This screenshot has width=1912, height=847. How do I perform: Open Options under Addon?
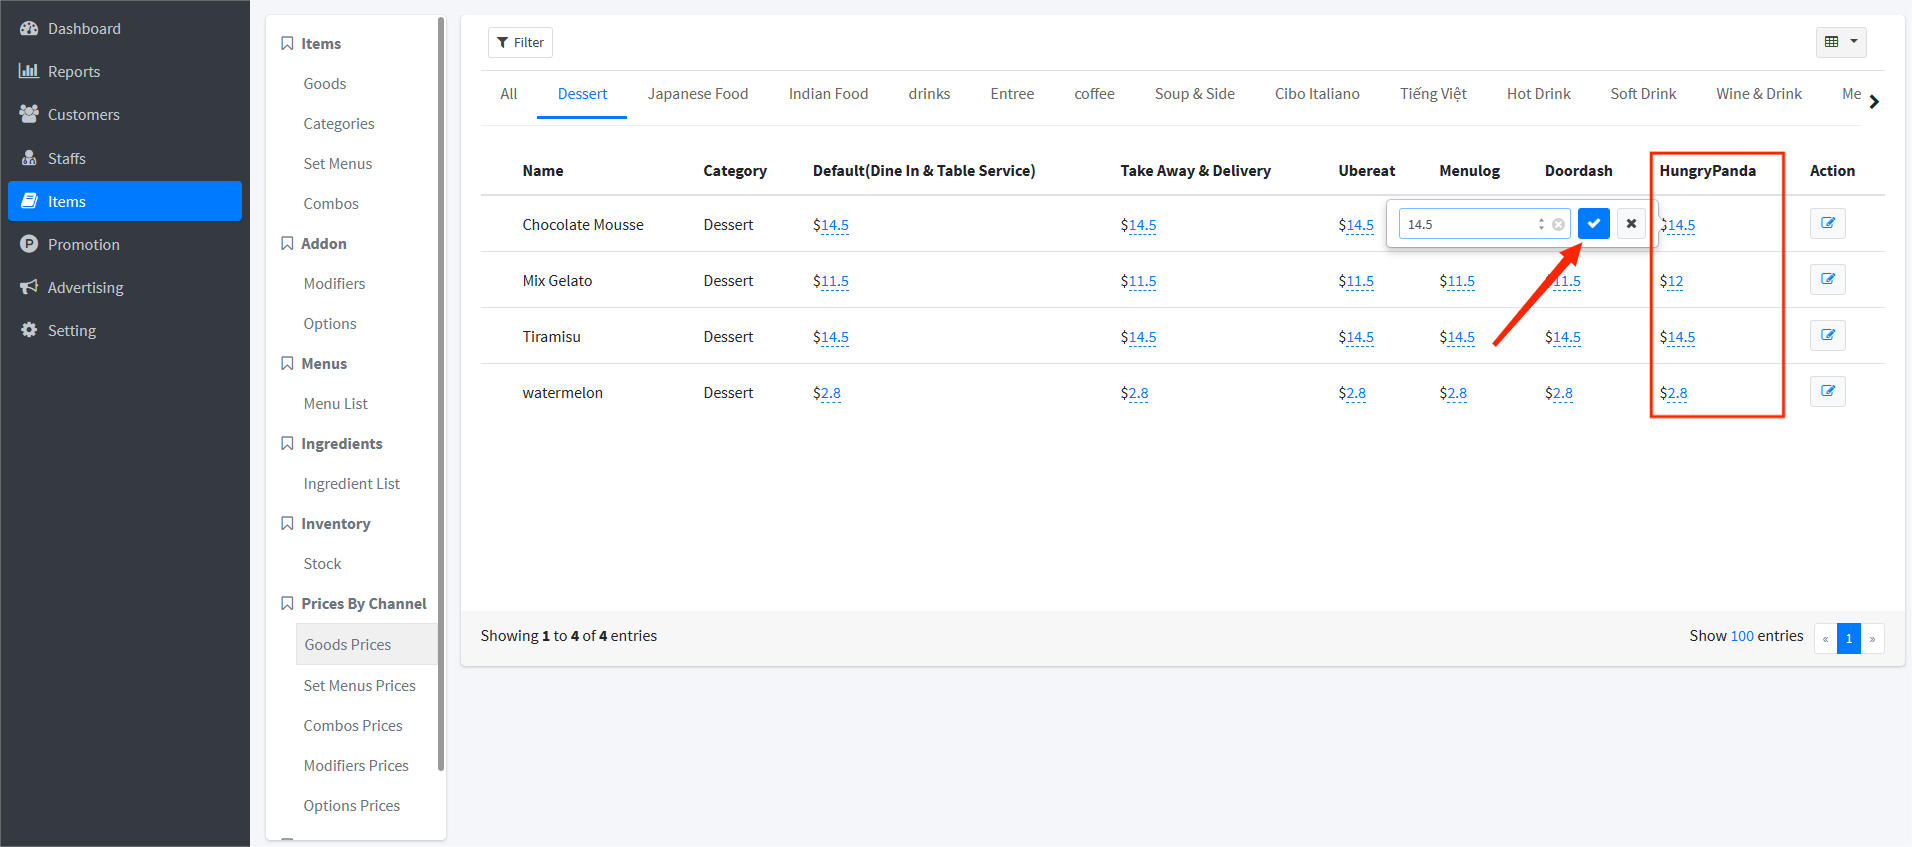(x=330, y=324)
